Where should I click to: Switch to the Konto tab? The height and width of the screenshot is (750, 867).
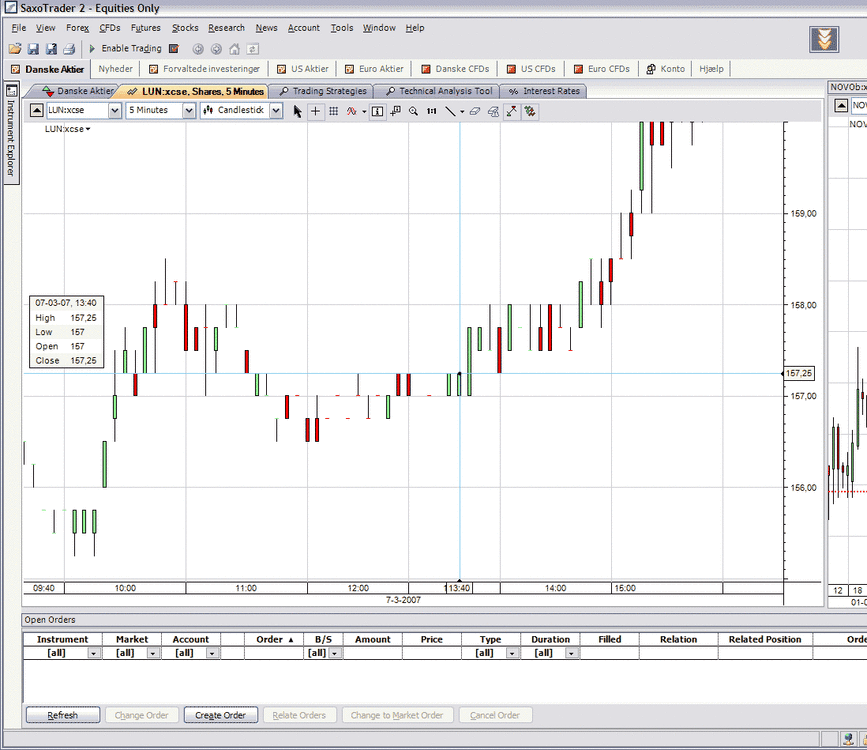click(x=666, y=69)
